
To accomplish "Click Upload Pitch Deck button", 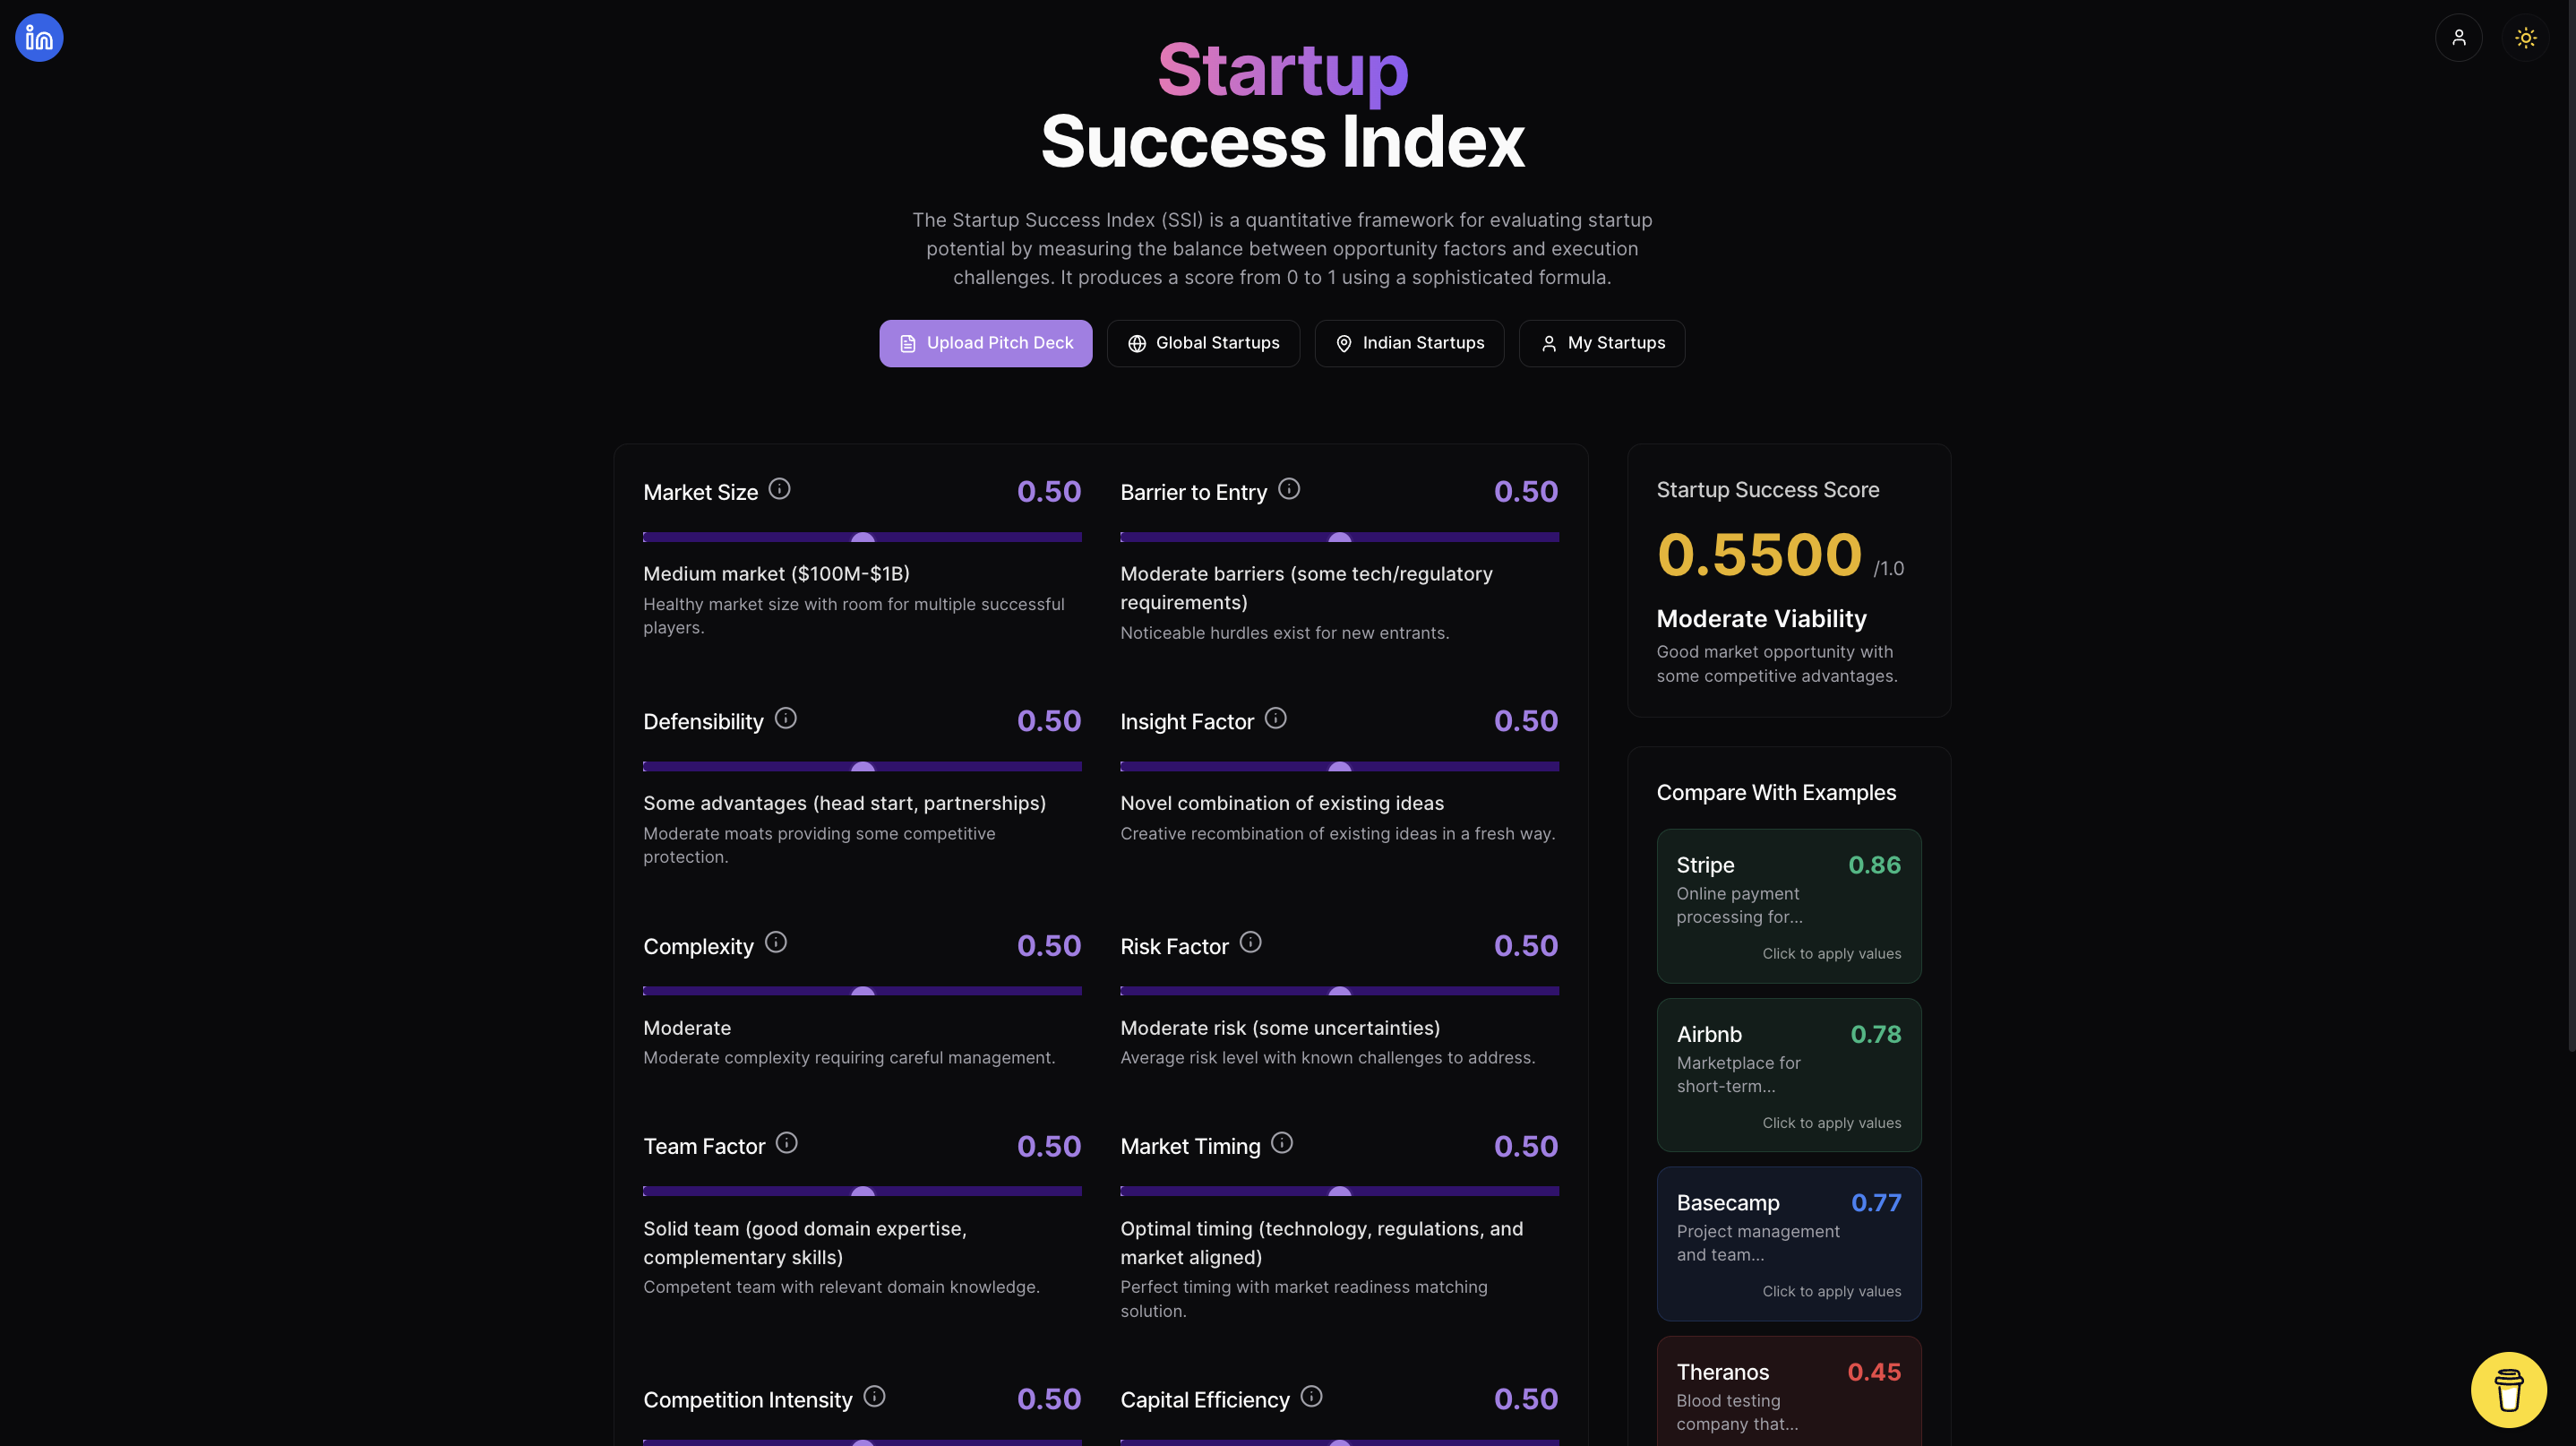I will (985, 343).
